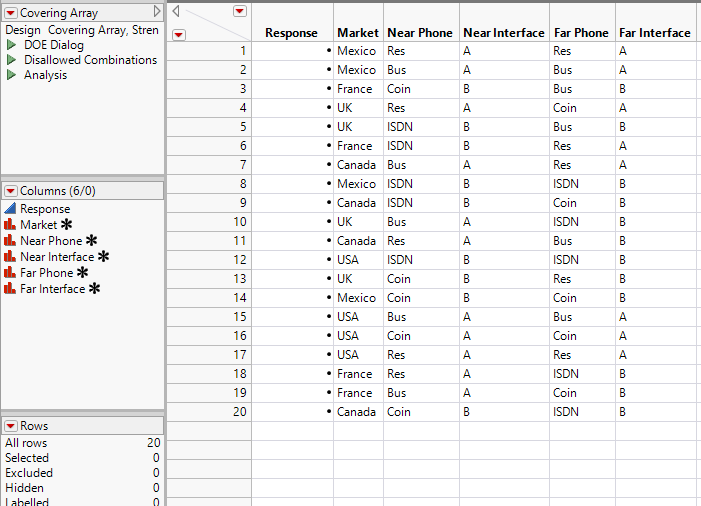Click asterisk icon next to Far Interface
The image size is (701, 506).
pos(94,289)
